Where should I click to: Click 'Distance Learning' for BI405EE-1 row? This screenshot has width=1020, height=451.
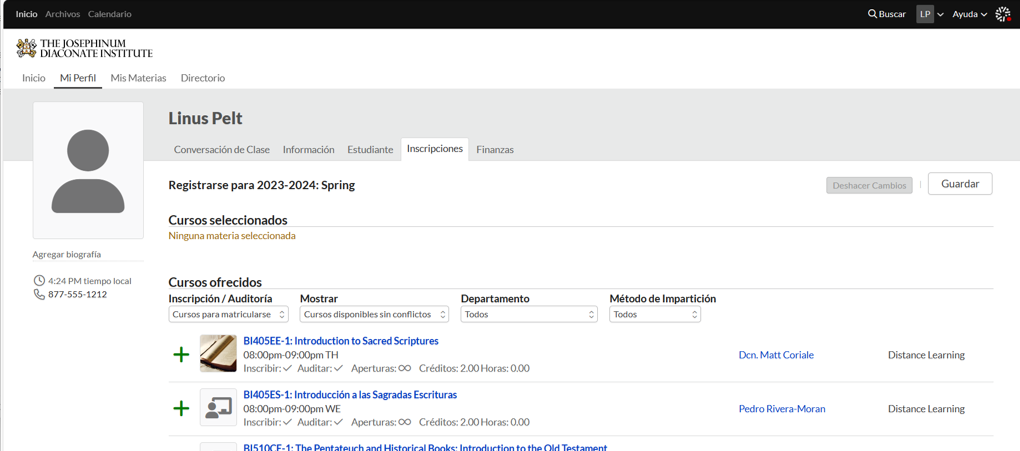(926, 355)
